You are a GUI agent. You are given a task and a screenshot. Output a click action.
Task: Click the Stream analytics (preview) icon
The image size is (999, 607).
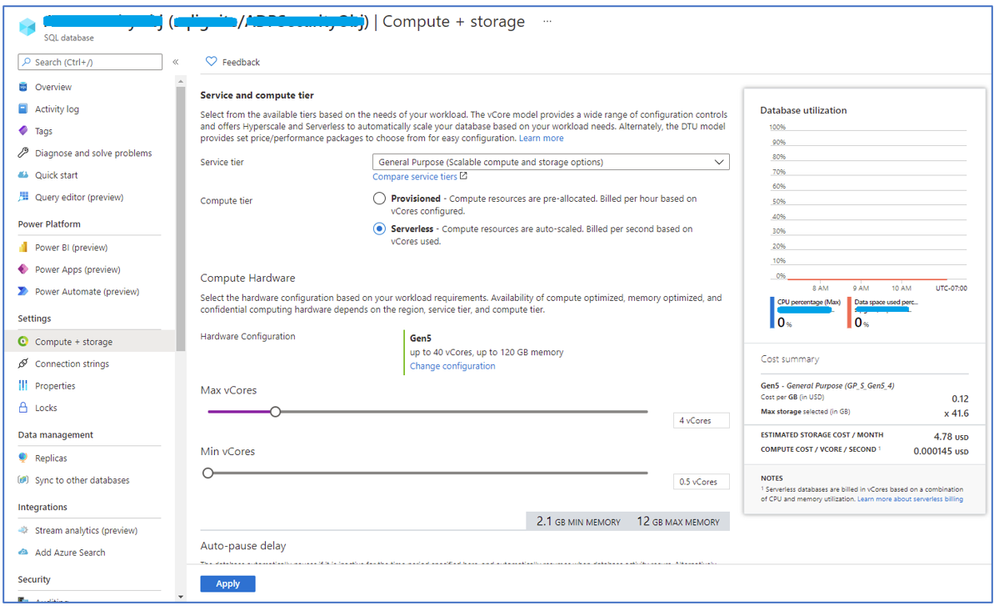(x=24, y=530)
